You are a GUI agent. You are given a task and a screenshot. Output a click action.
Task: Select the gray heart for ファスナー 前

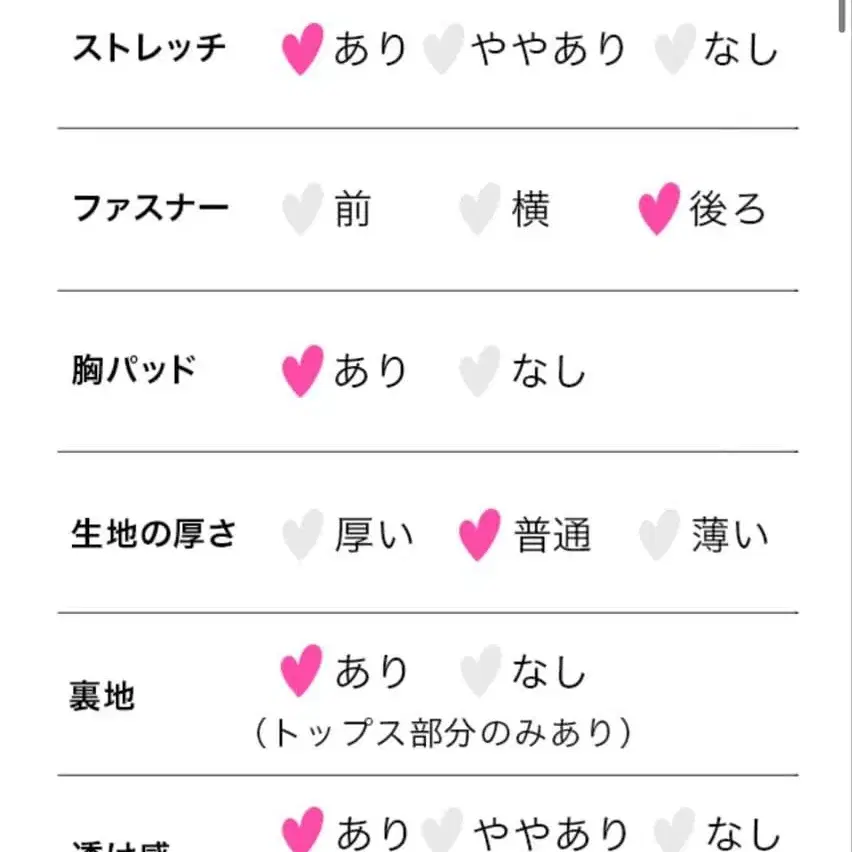tap(302, 209)
